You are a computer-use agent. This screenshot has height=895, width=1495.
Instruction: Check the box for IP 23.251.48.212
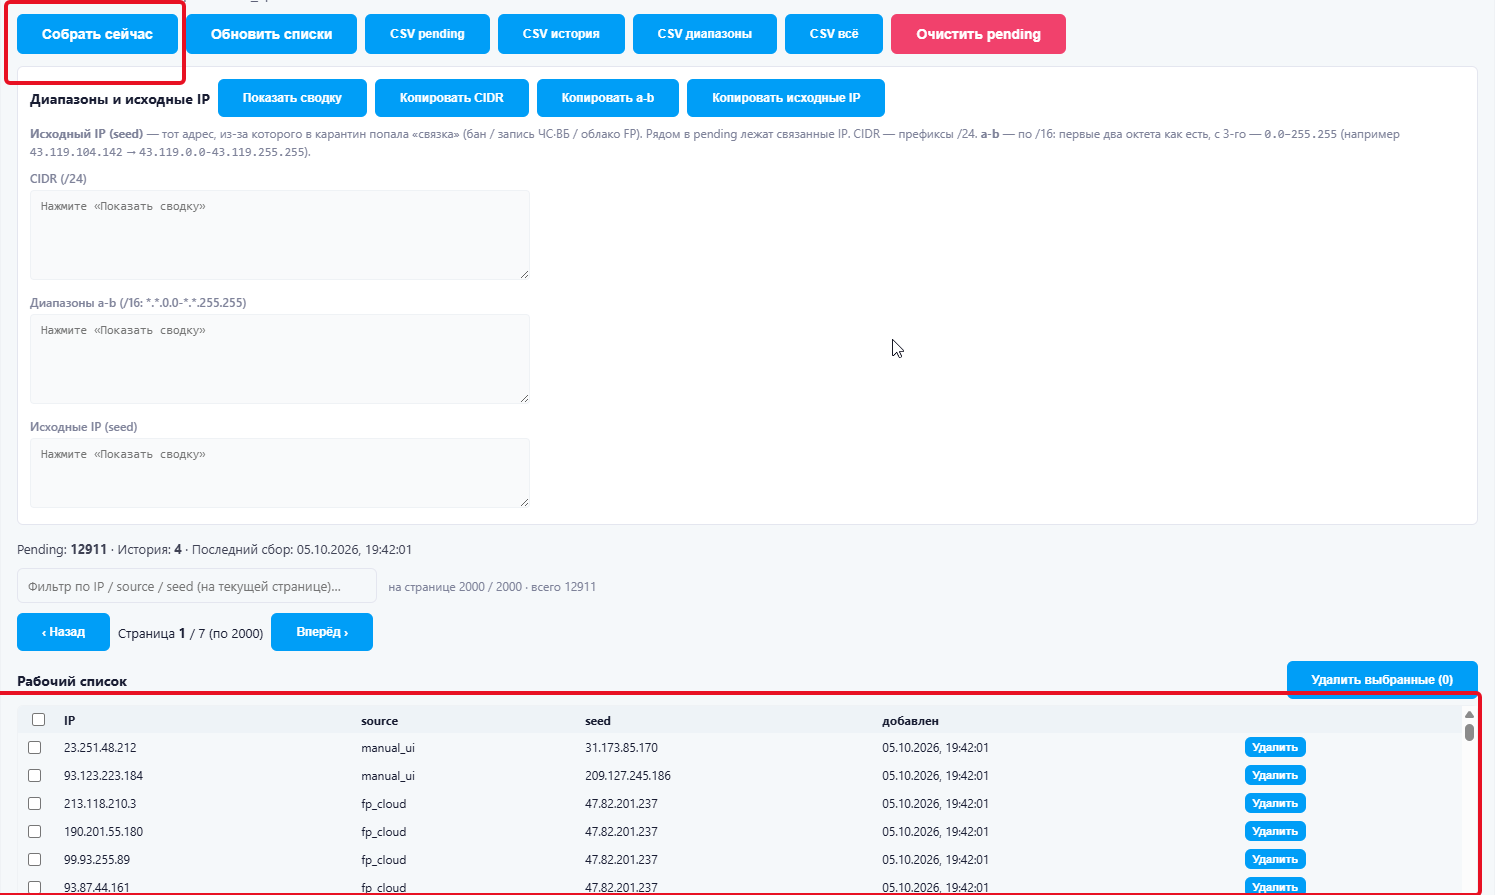35,748
